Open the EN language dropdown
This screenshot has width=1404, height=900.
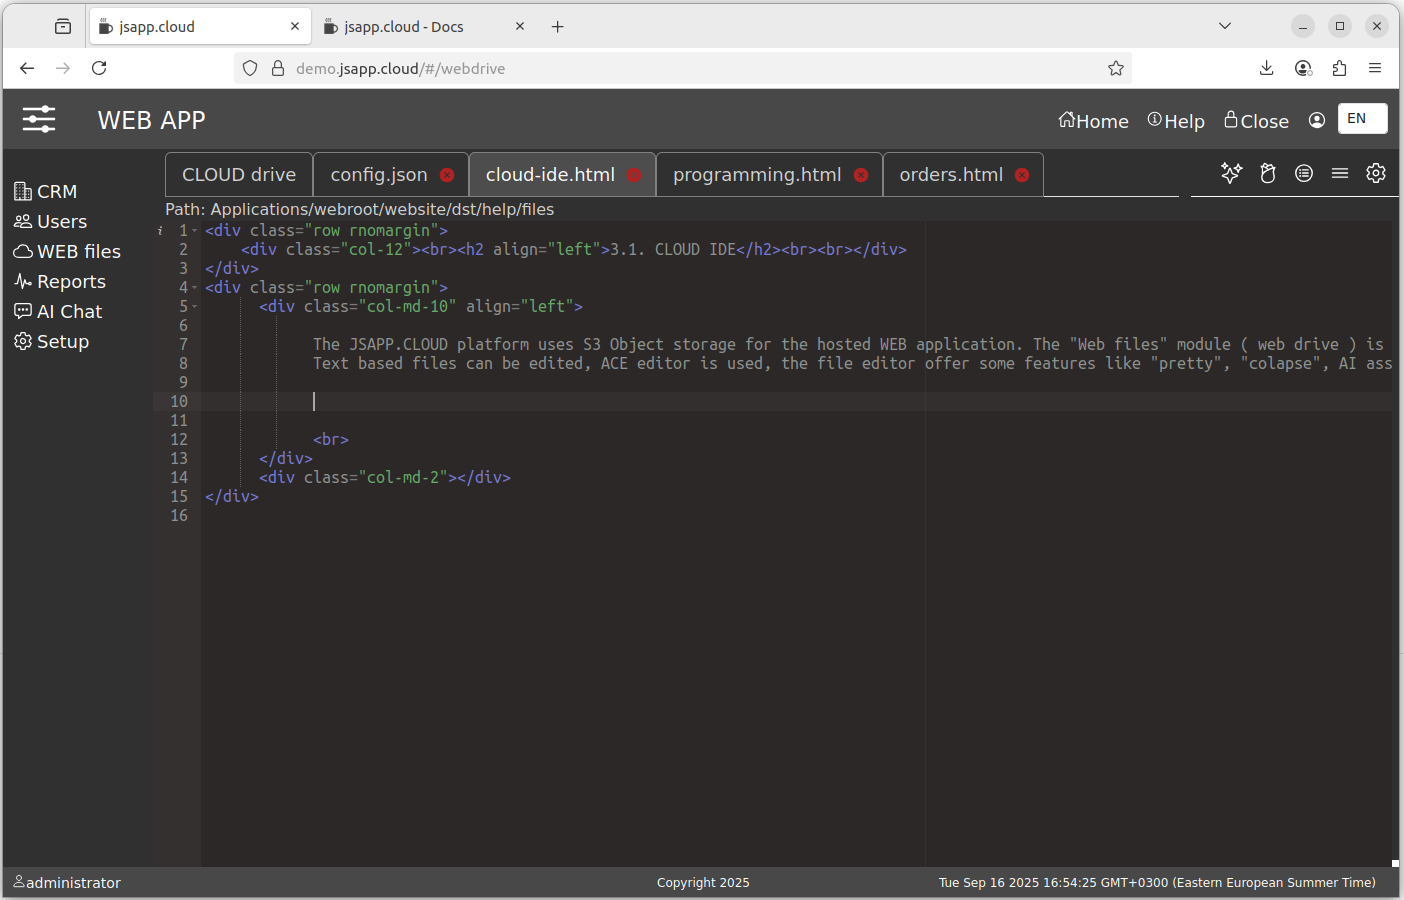[x=1362, y=118]
